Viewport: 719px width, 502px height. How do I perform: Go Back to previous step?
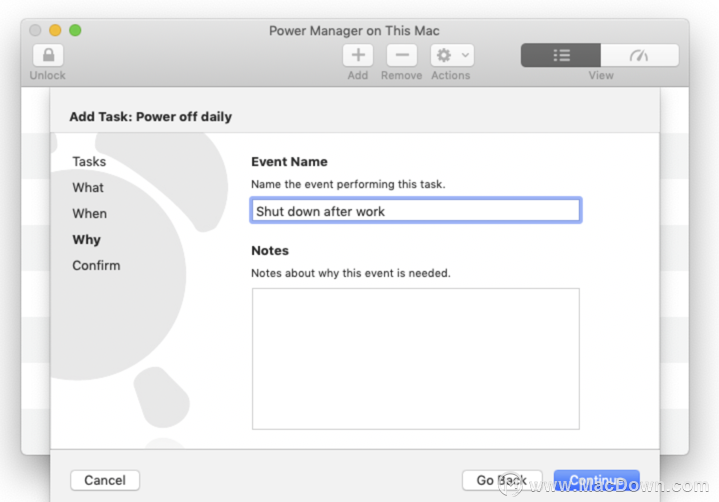(x=502, y=480)
